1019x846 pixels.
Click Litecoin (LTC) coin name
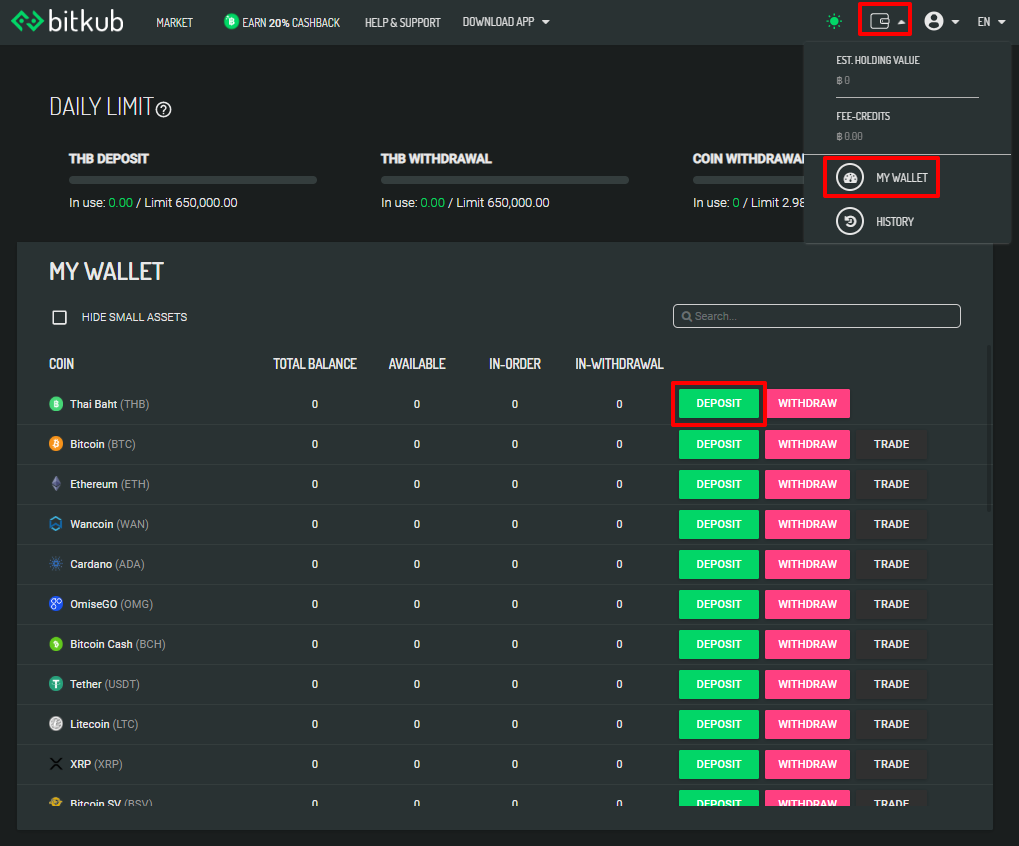104,724
